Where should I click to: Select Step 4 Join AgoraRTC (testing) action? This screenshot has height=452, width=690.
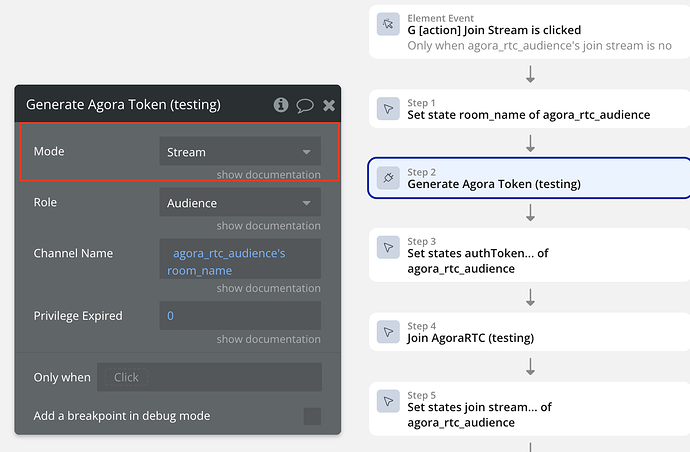coord(529,332)
